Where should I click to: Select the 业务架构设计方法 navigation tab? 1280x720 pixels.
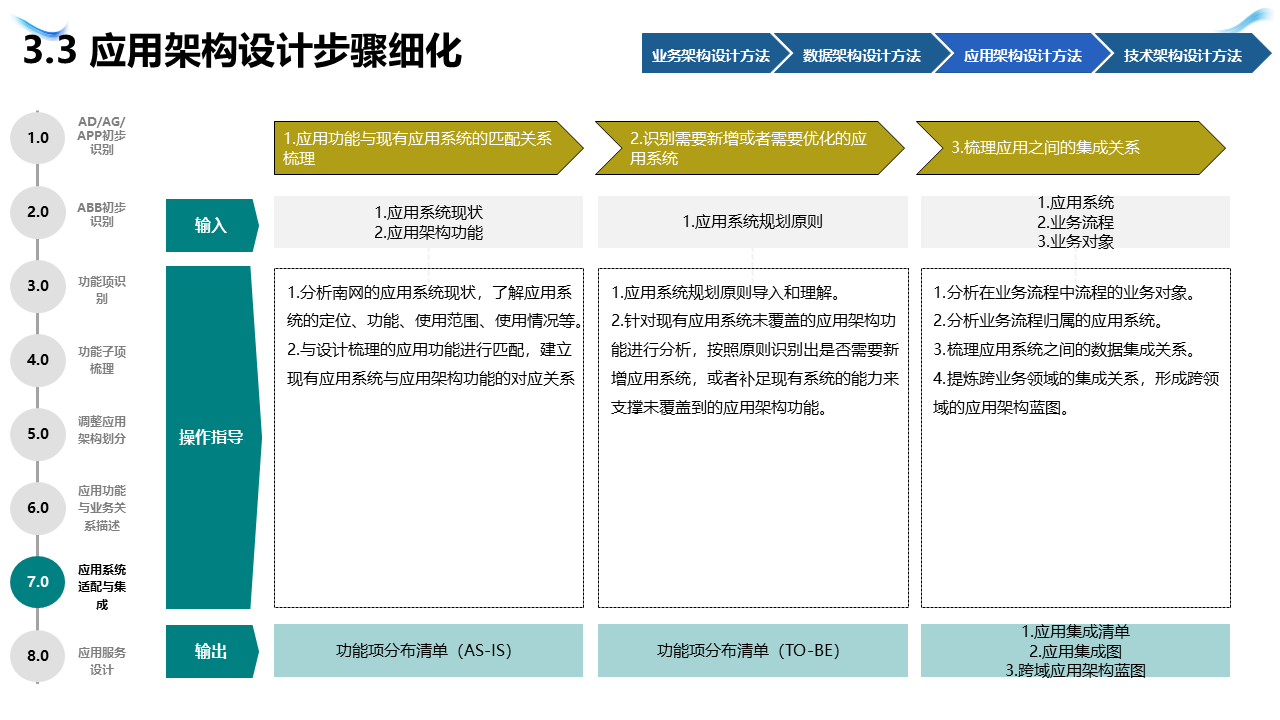tap(710, 55)
